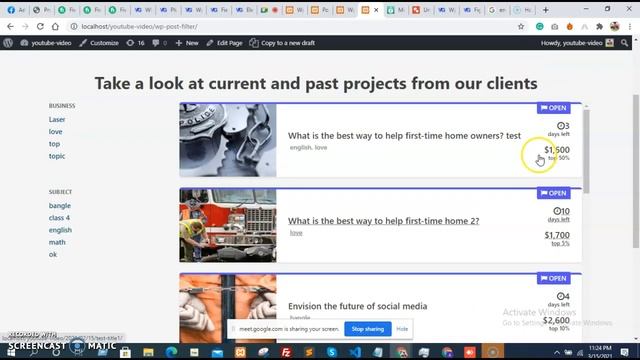
Task: Open Grammarly extension icon
Action: pyautogui.click(x=540, y=27)
